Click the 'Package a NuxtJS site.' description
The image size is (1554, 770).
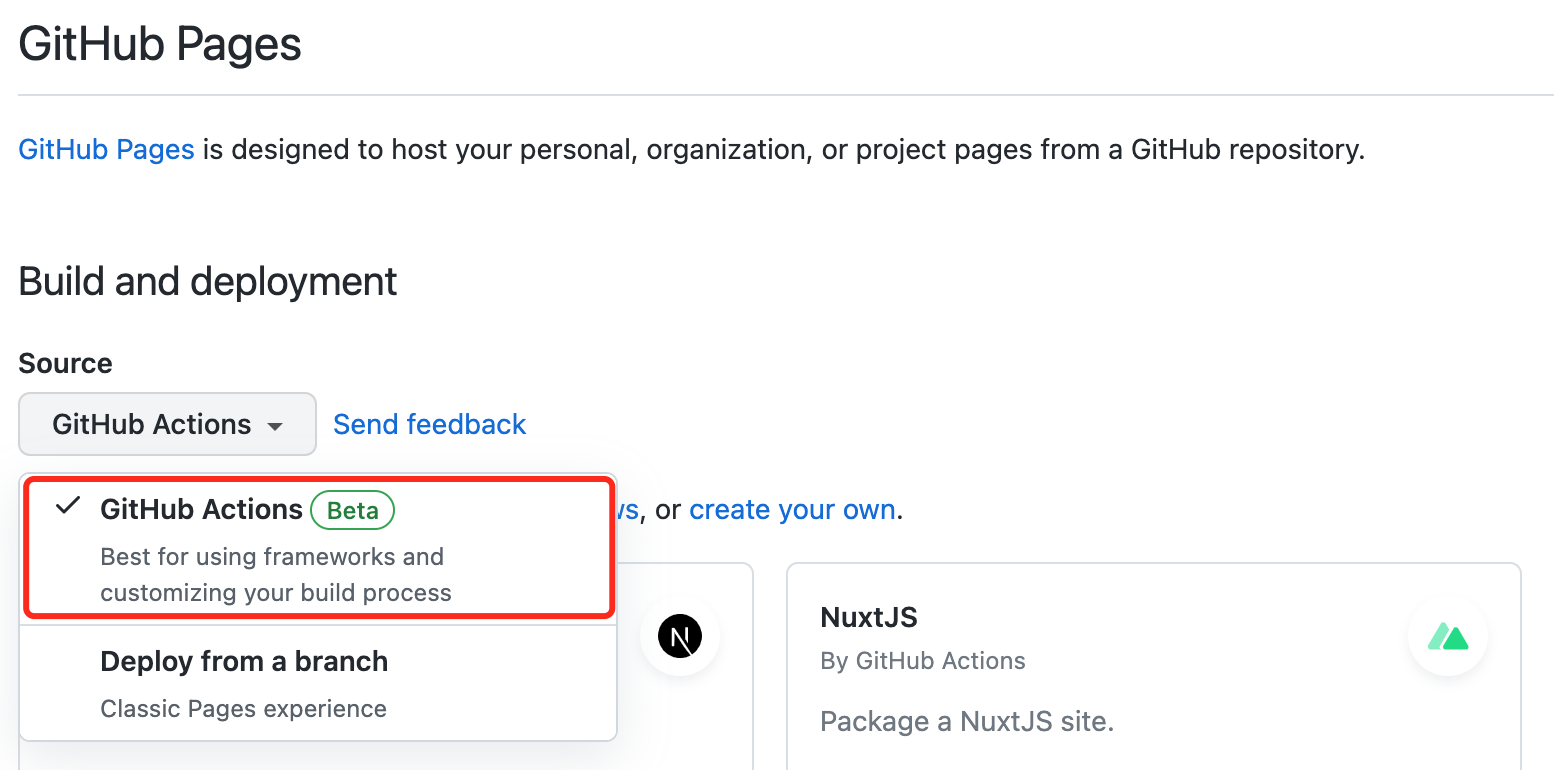point(966,721)
